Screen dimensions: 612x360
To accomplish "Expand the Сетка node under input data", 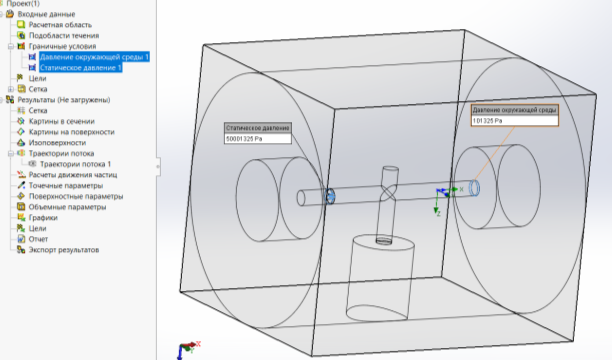I will (x=11, y=89).
